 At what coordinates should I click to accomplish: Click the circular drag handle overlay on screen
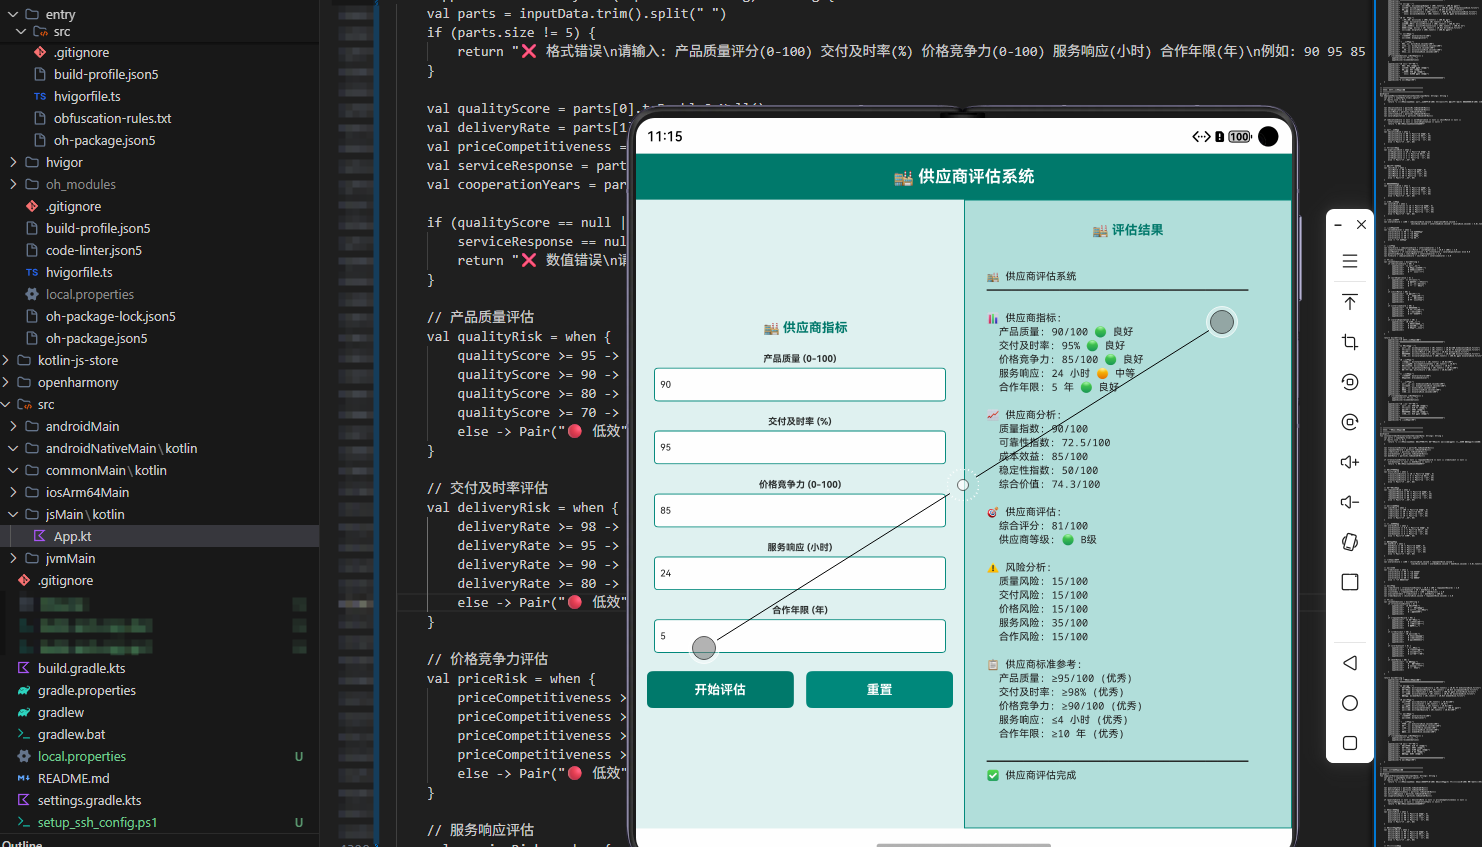1222,321
